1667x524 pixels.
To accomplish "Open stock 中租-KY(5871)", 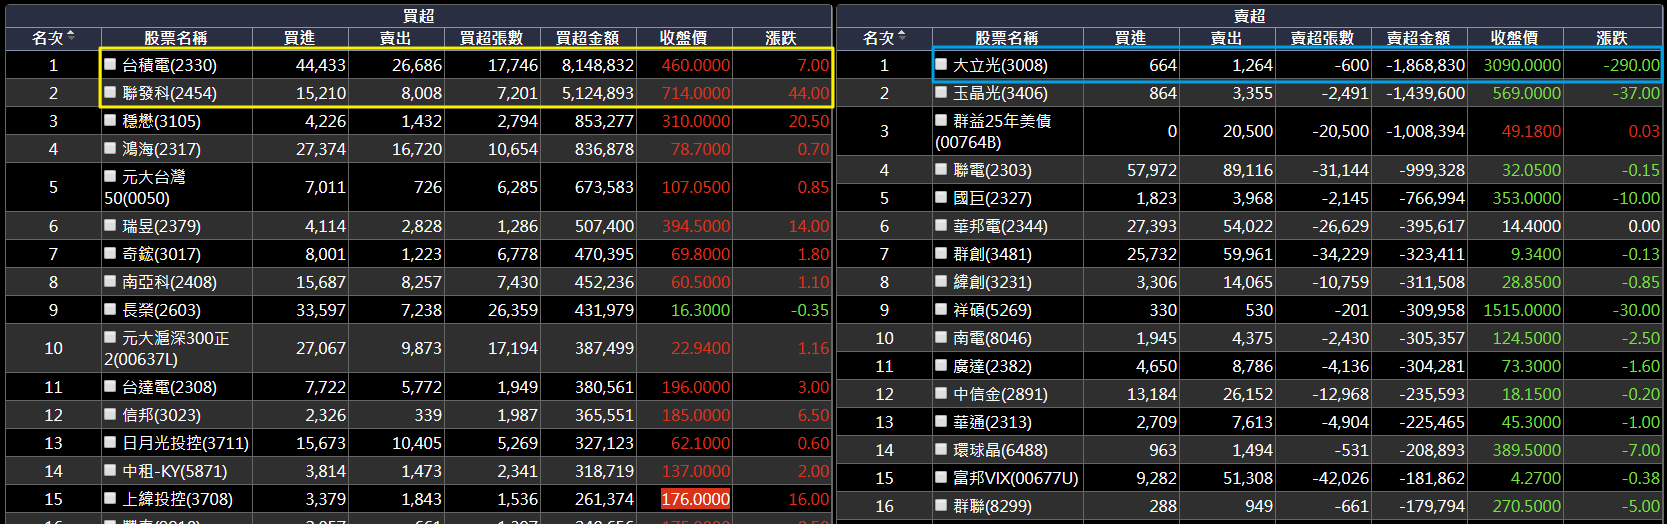I will coord(174,471).
